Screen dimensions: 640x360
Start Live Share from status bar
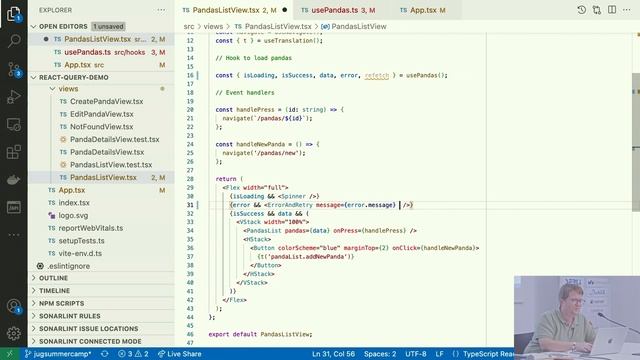[x=180, y=354]
